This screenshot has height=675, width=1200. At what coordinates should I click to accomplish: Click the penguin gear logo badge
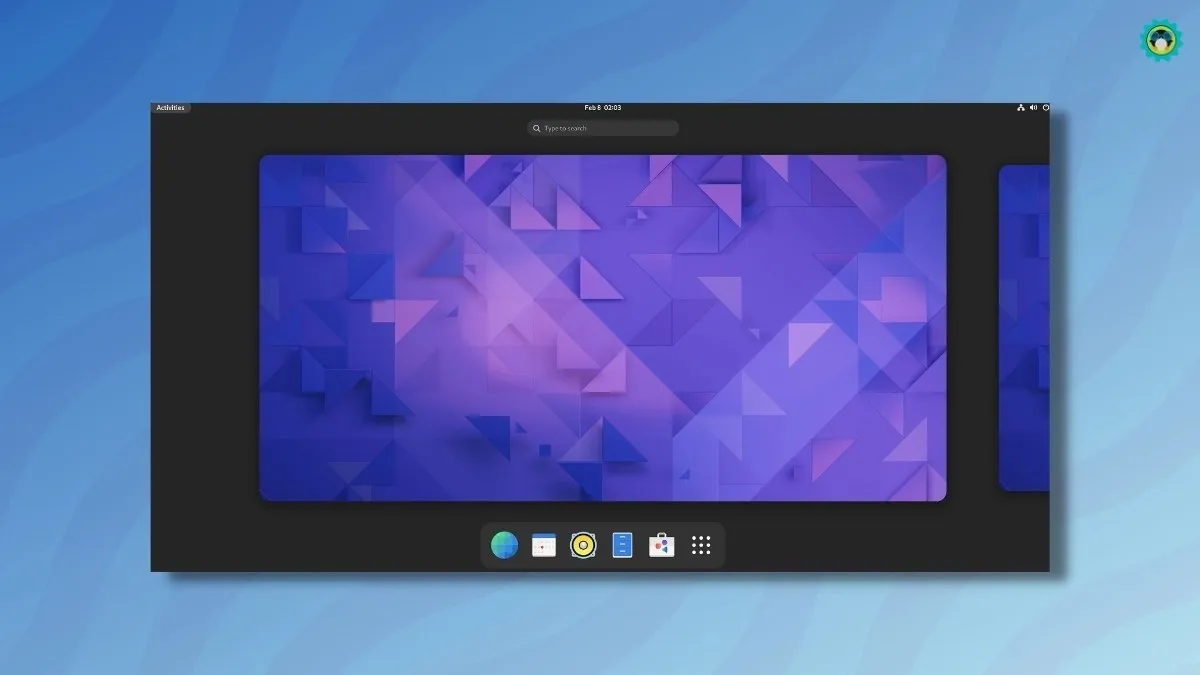click(x=1161, y=39)
